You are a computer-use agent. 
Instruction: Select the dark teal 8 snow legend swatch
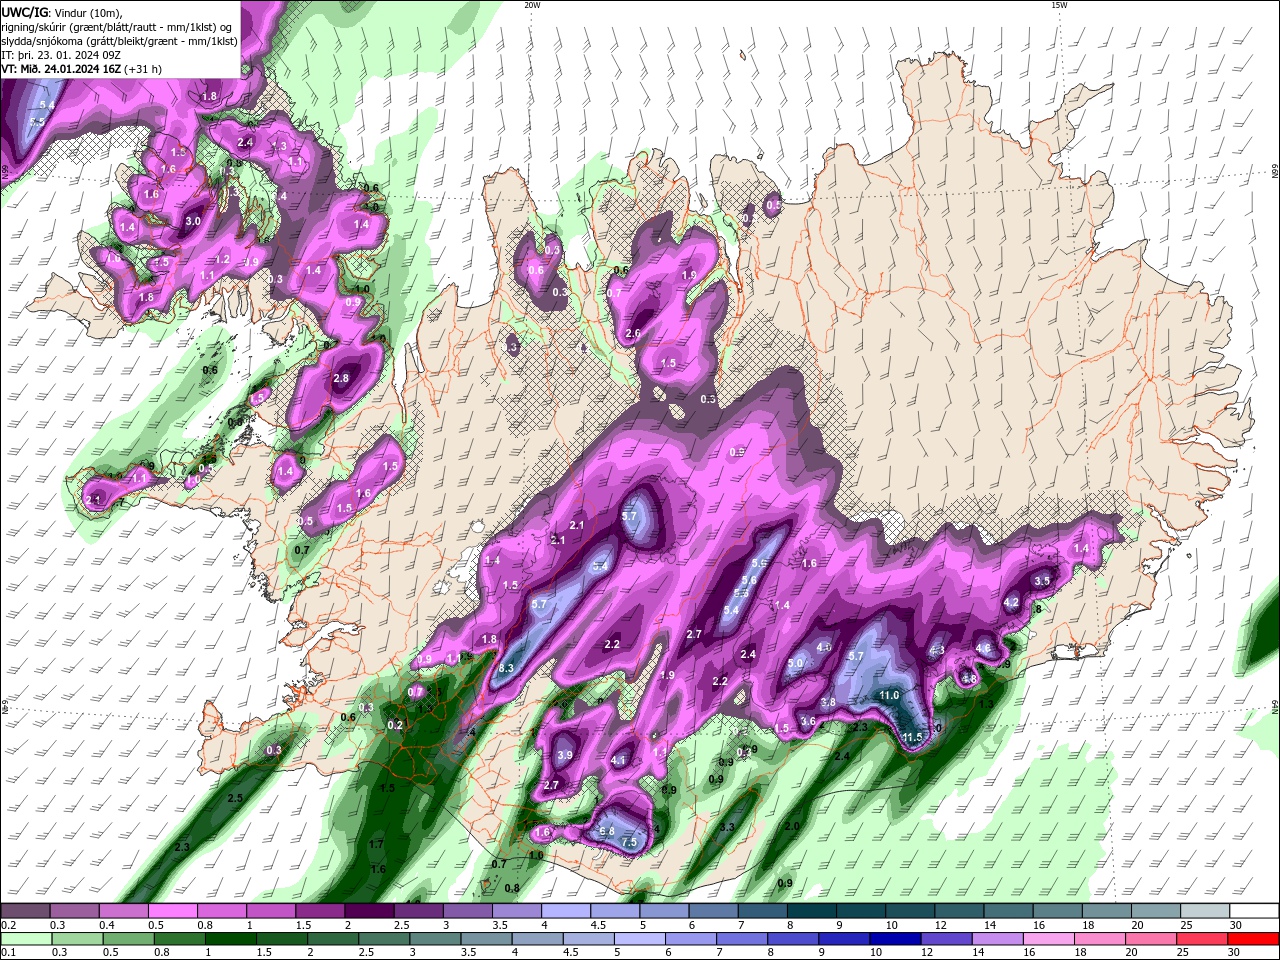pyautogui.click(x=812, y=911)
